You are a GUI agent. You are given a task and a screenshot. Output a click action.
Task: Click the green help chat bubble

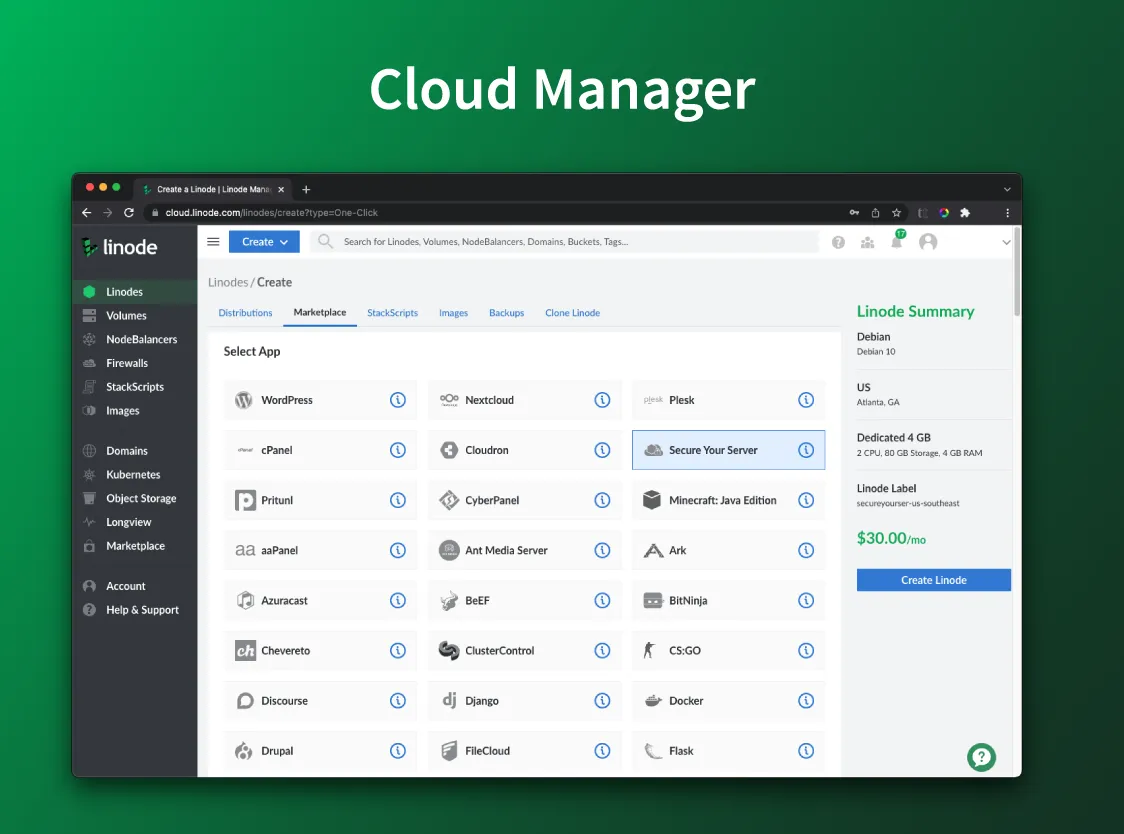pos(981,757)
